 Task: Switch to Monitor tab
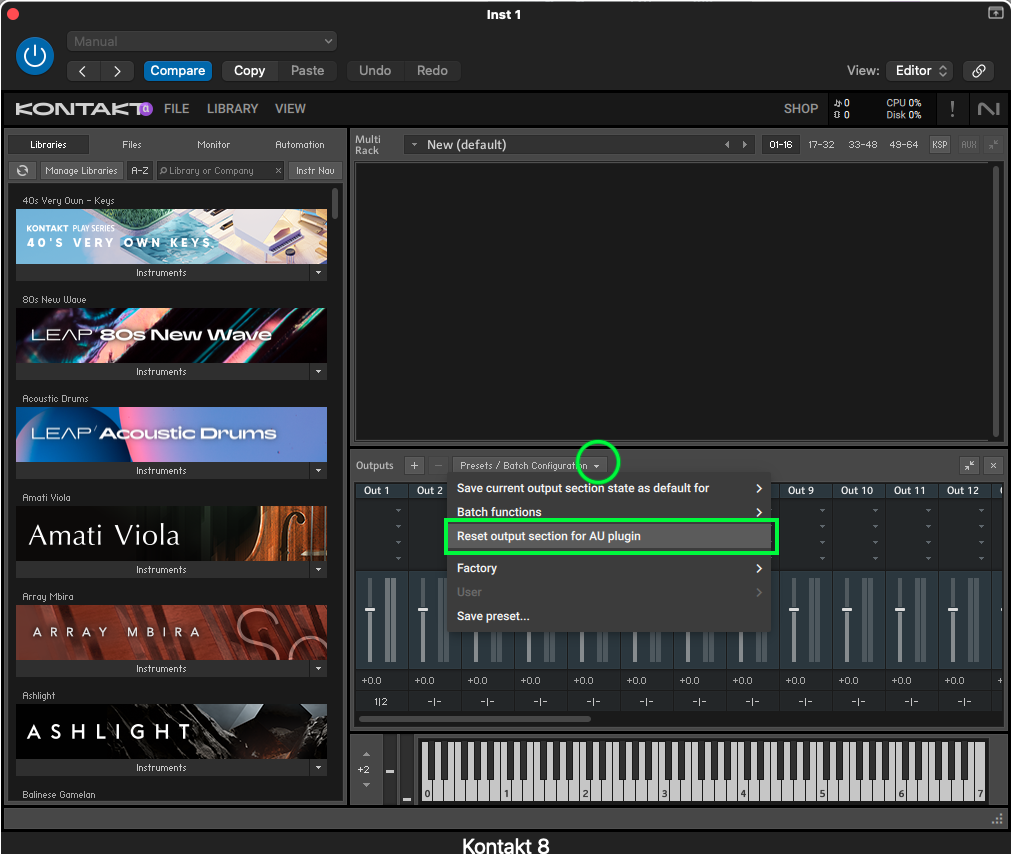click(x=213, y=145)
